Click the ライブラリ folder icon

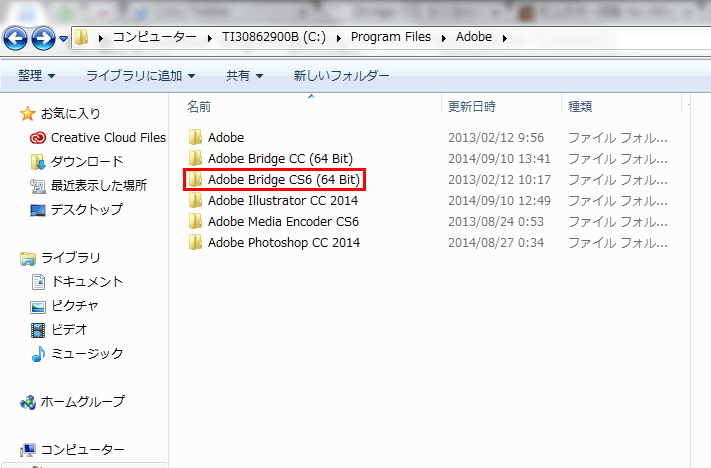point(28,258)
